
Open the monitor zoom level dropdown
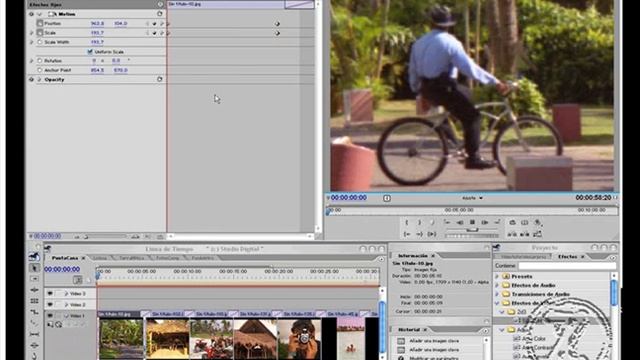pos(473,198)
